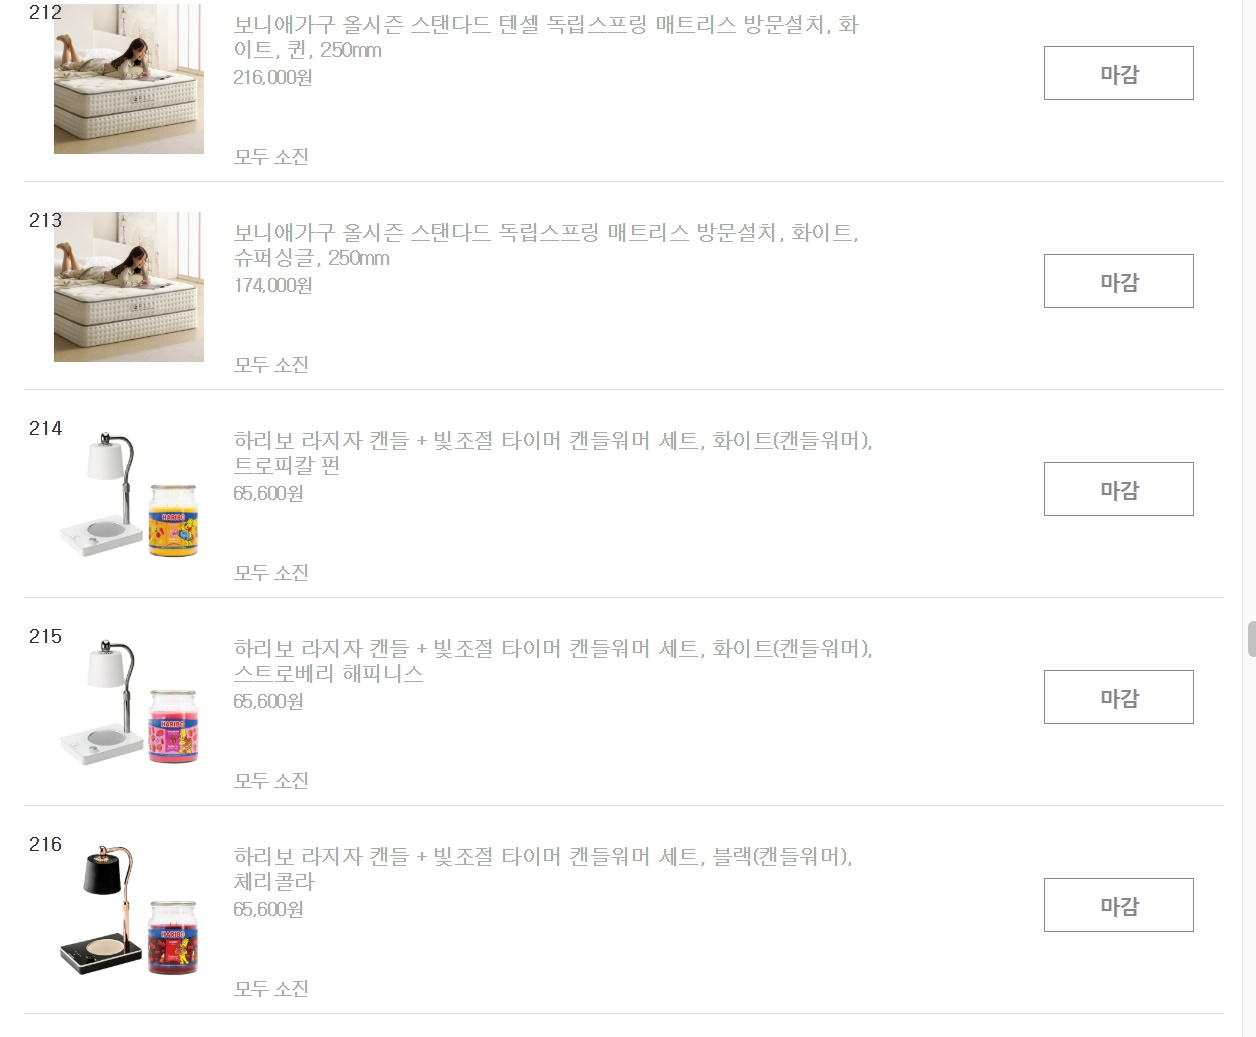Open the 슈퍼싱글 매트리스 product title

546,245
